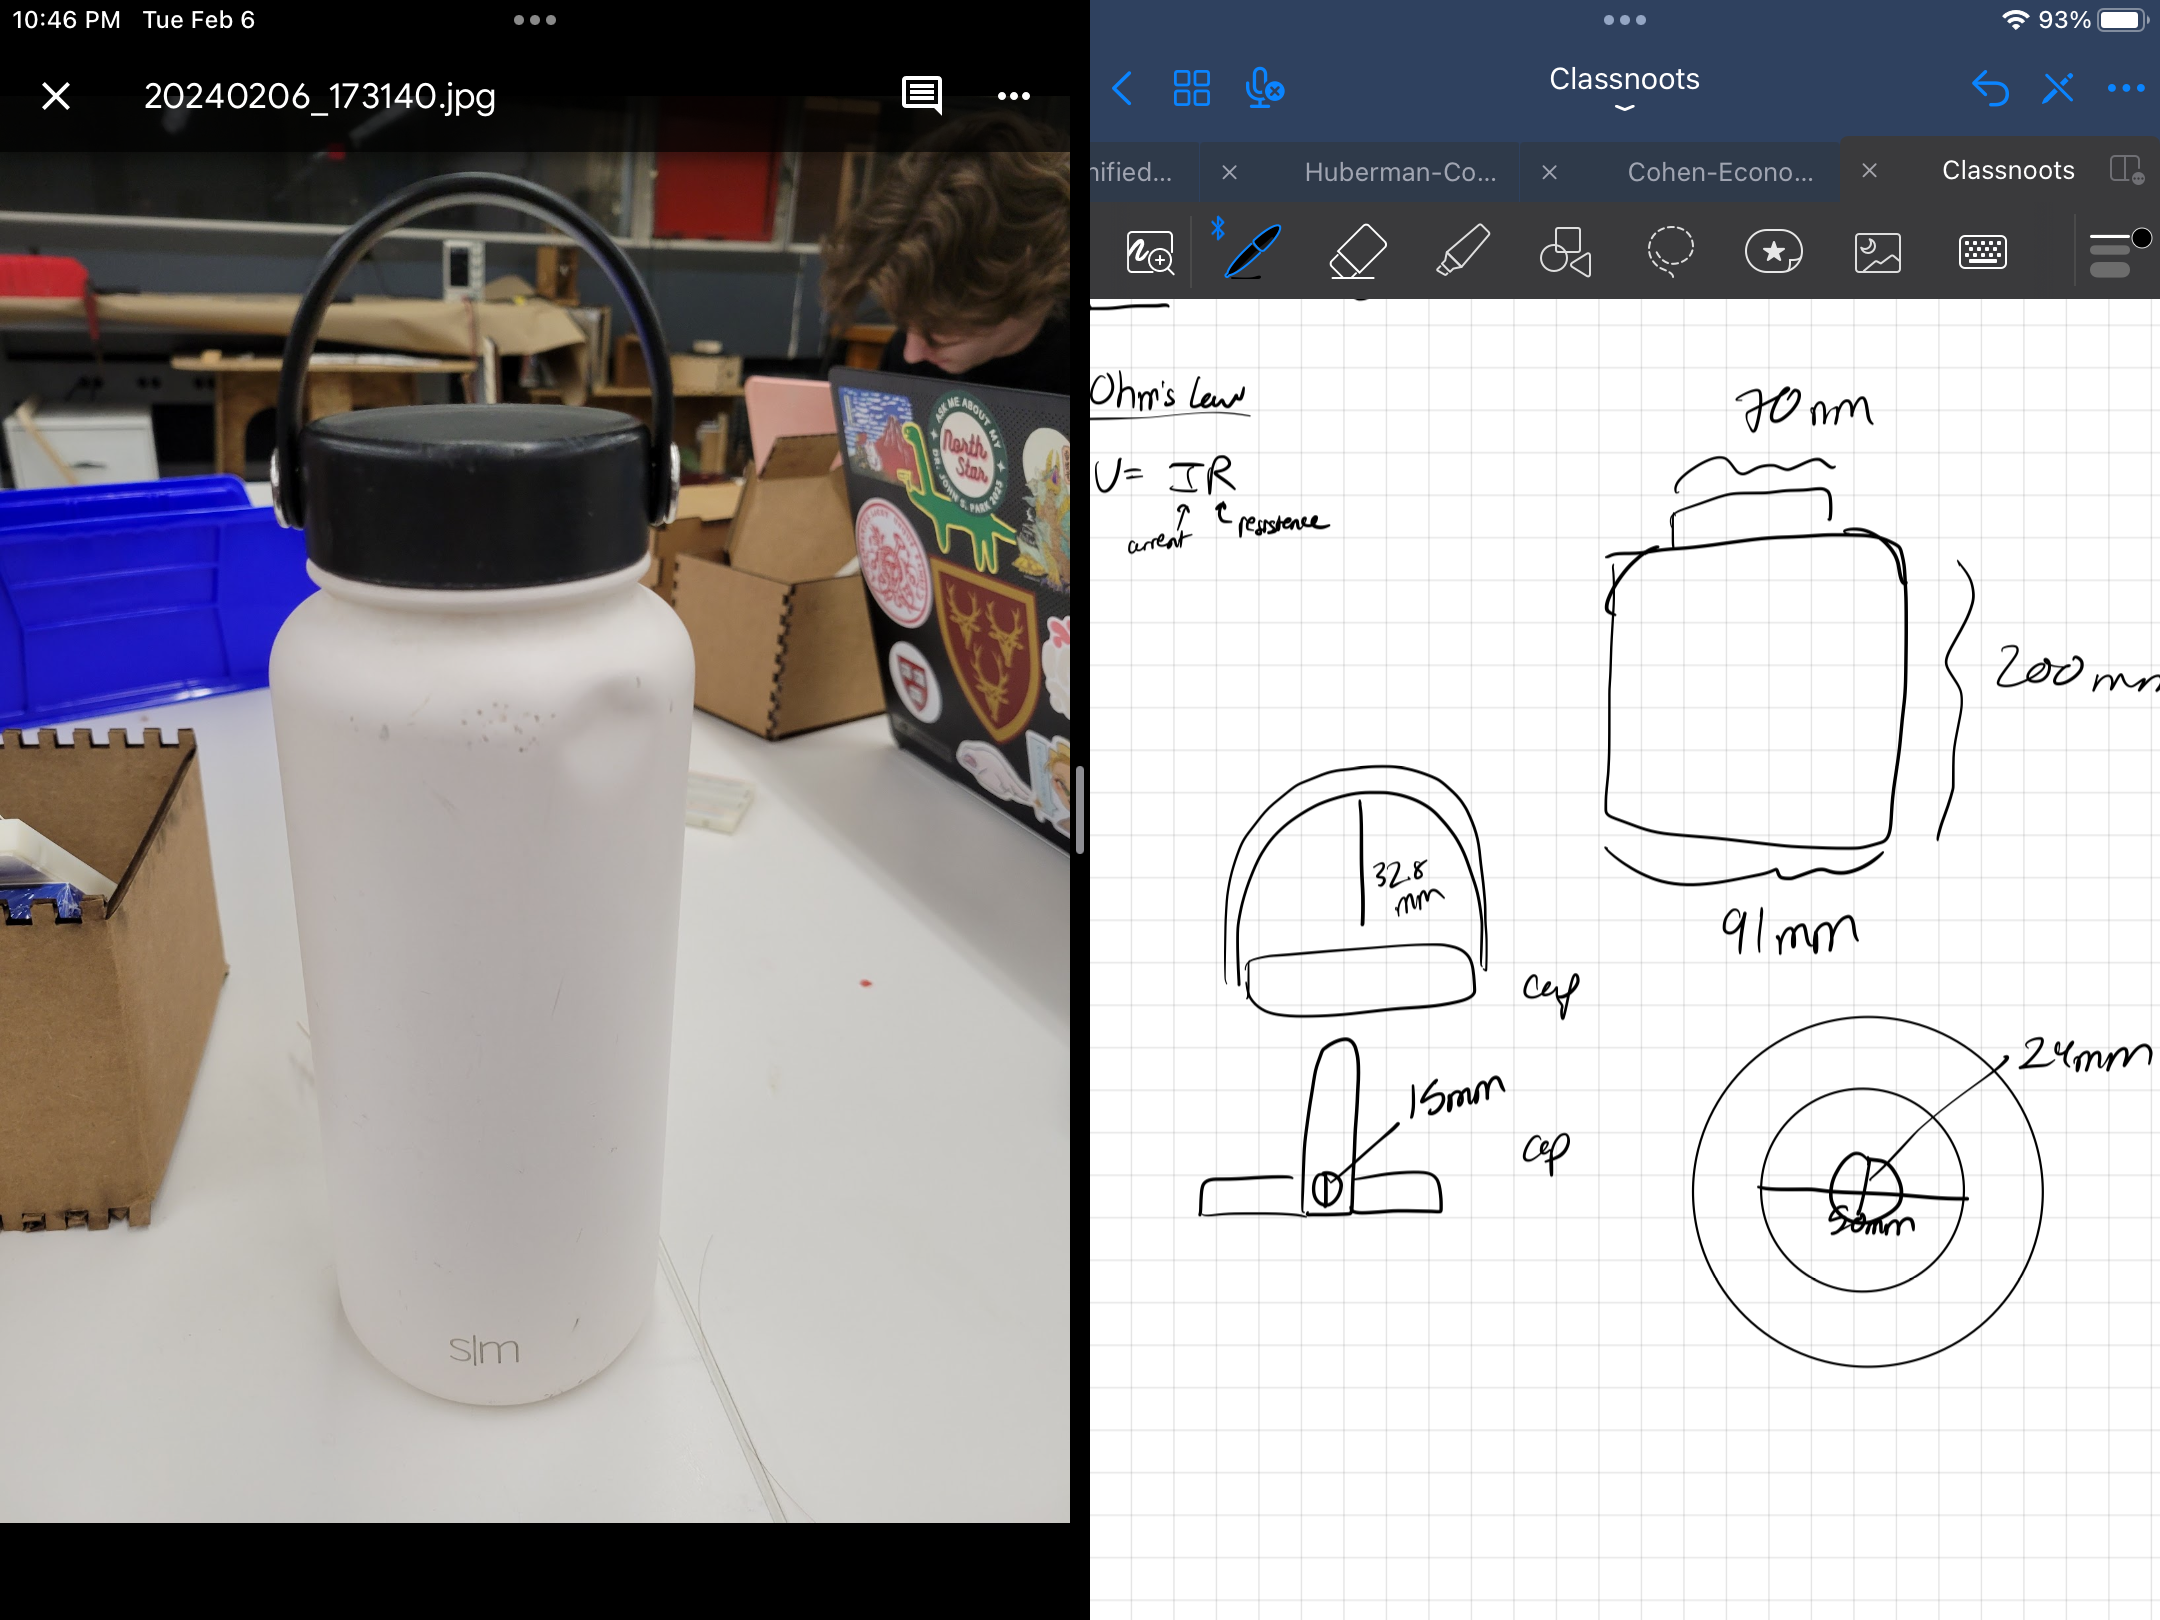Activate the zoom writing window tool
2160x1620 pixels.
(x=1150, y=252)
